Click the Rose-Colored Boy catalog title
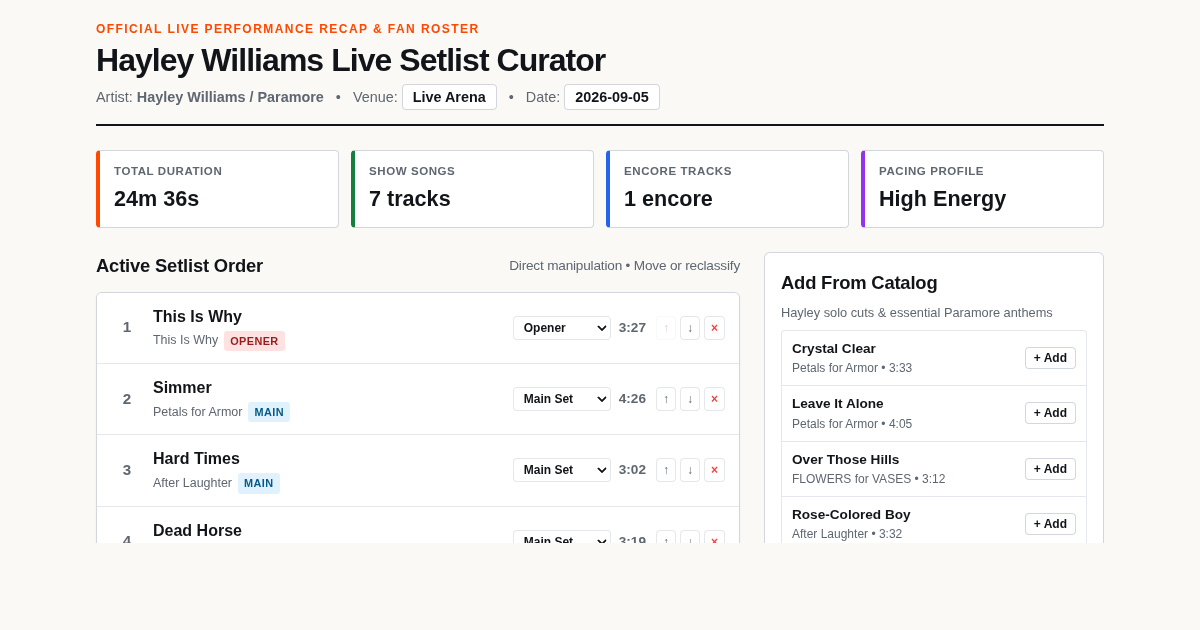This screenshot has height=630, width=1200. (x=851, y=515)
